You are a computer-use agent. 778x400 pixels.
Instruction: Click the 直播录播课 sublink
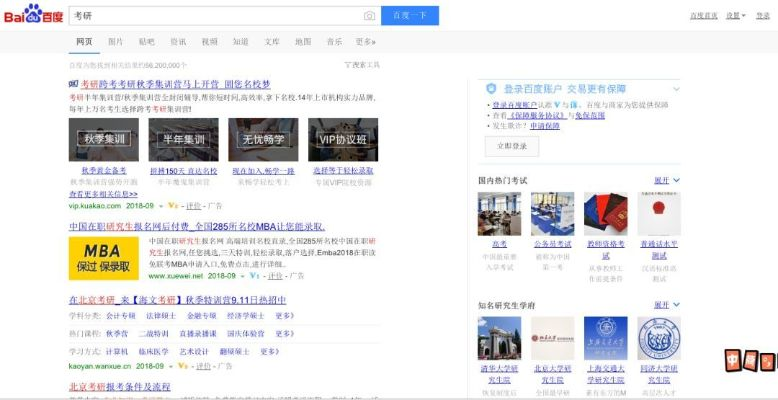[198, 333]
